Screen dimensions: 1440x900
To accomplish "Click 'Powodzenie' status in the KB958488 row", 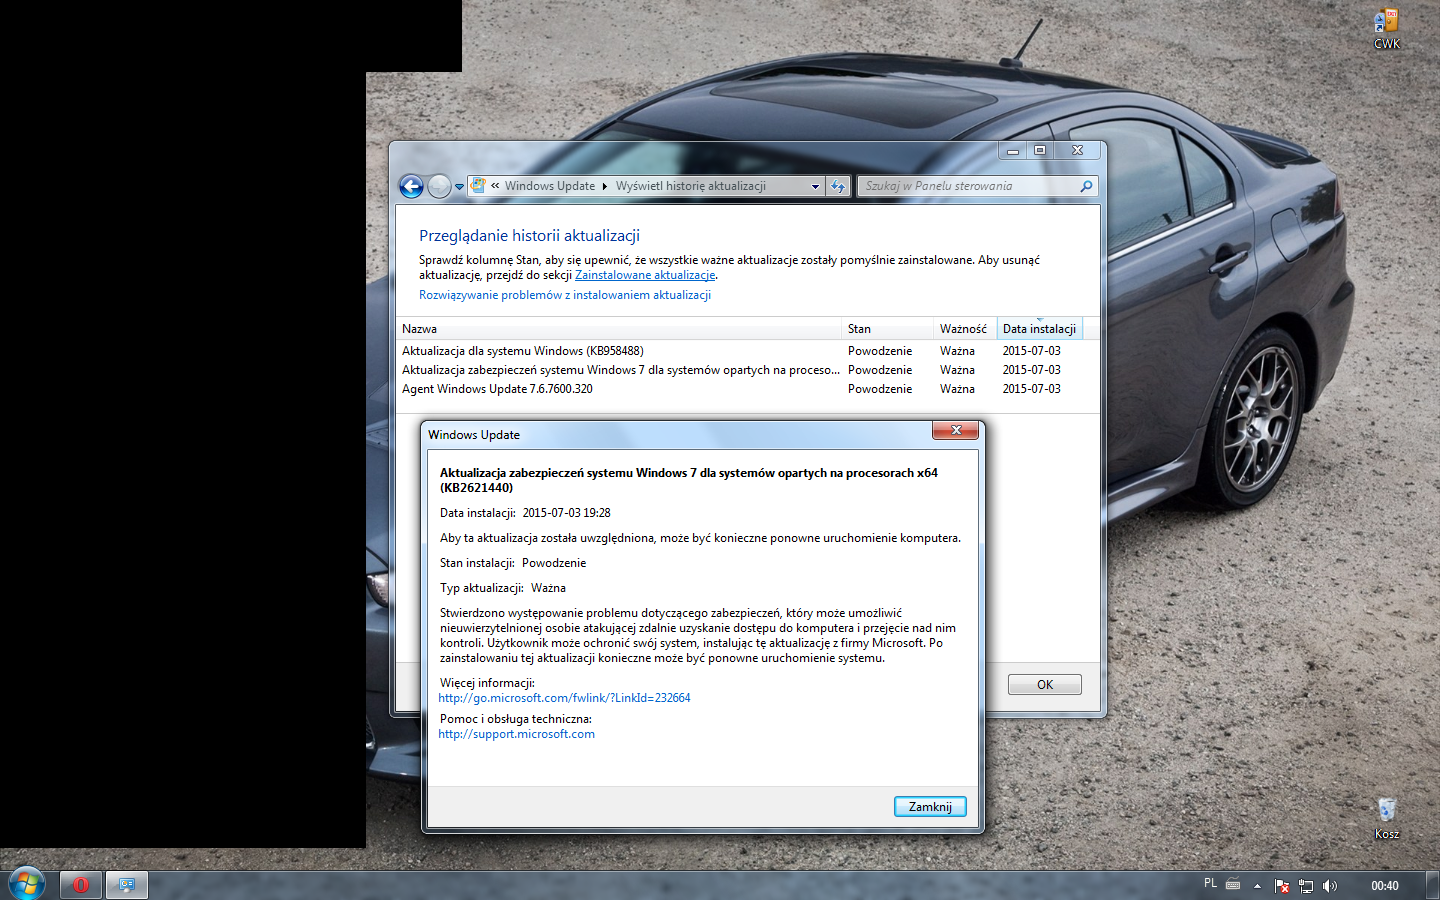I will (880, 351).
